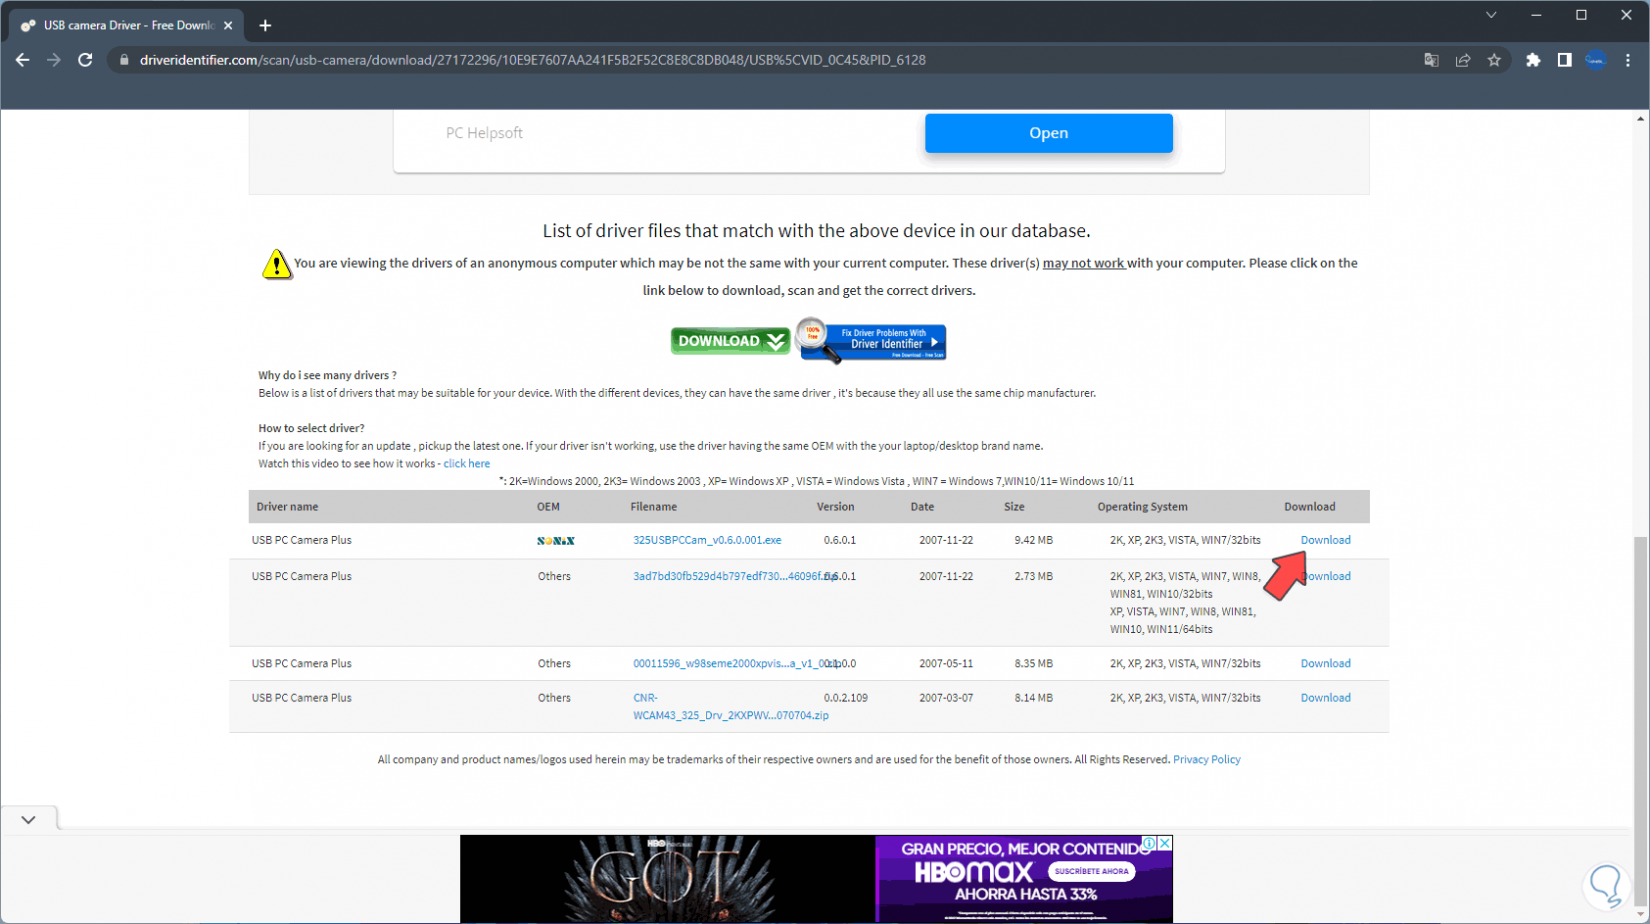Open a new browser tab
The image size is (1650, 924).
(265, 26)
